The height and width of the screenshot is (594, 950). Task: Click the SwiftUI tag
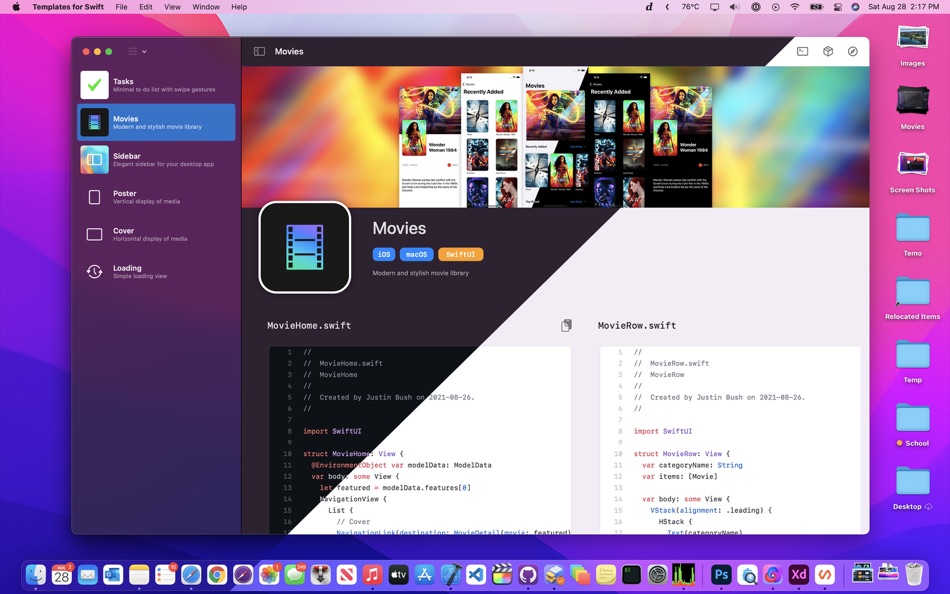tap(460, 255)
